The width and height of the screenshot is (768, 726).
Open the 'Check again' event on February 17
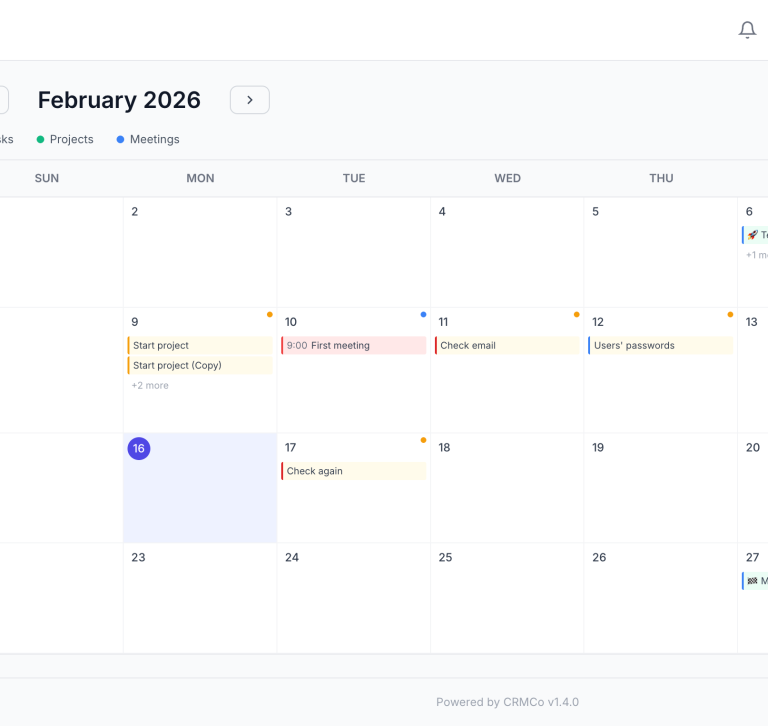coord(354,471)
